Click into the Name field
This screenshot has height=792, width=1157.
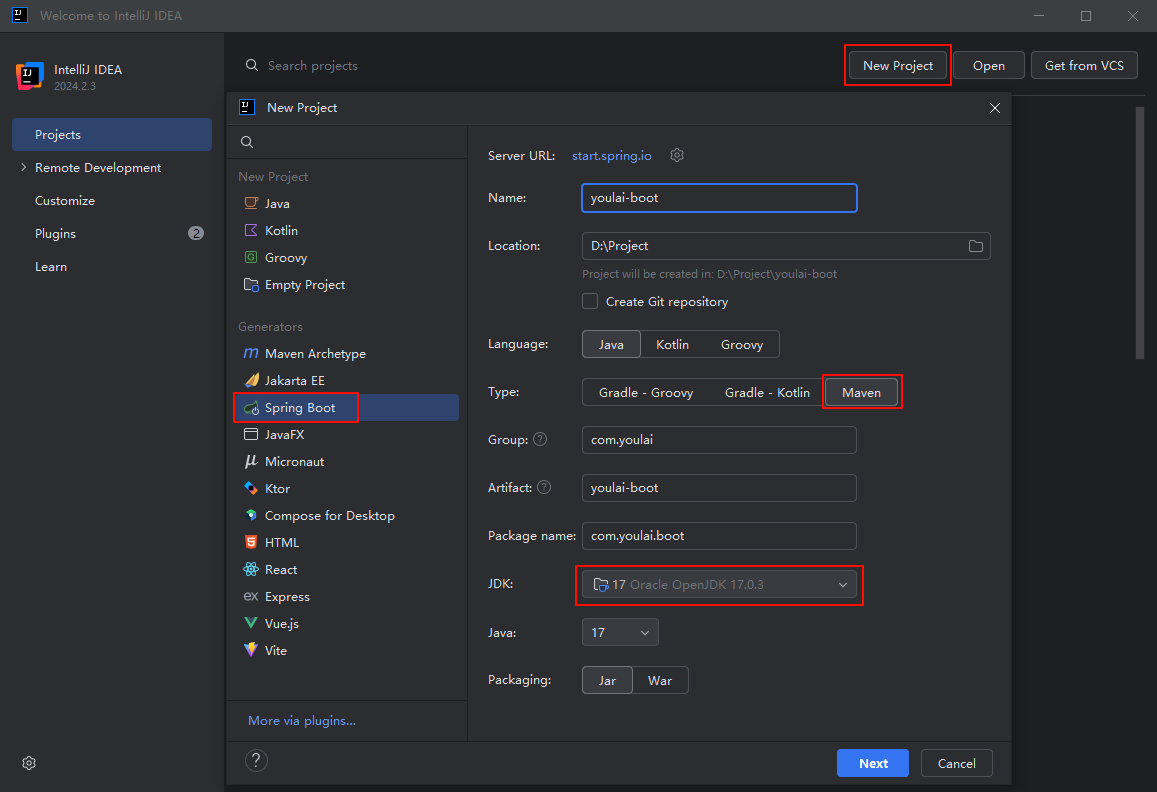(x=719, y=198)
